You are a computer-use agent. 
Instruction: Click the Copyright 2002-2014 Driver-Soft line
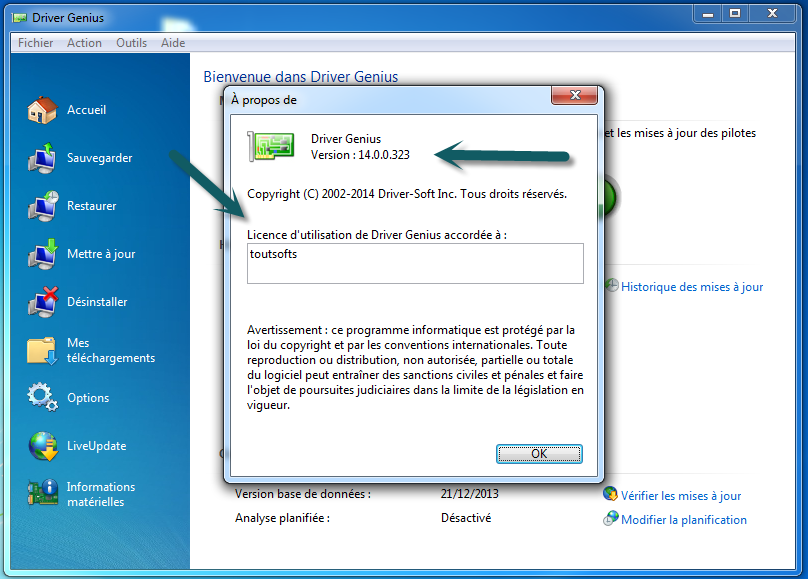click(x=407, y=194)
